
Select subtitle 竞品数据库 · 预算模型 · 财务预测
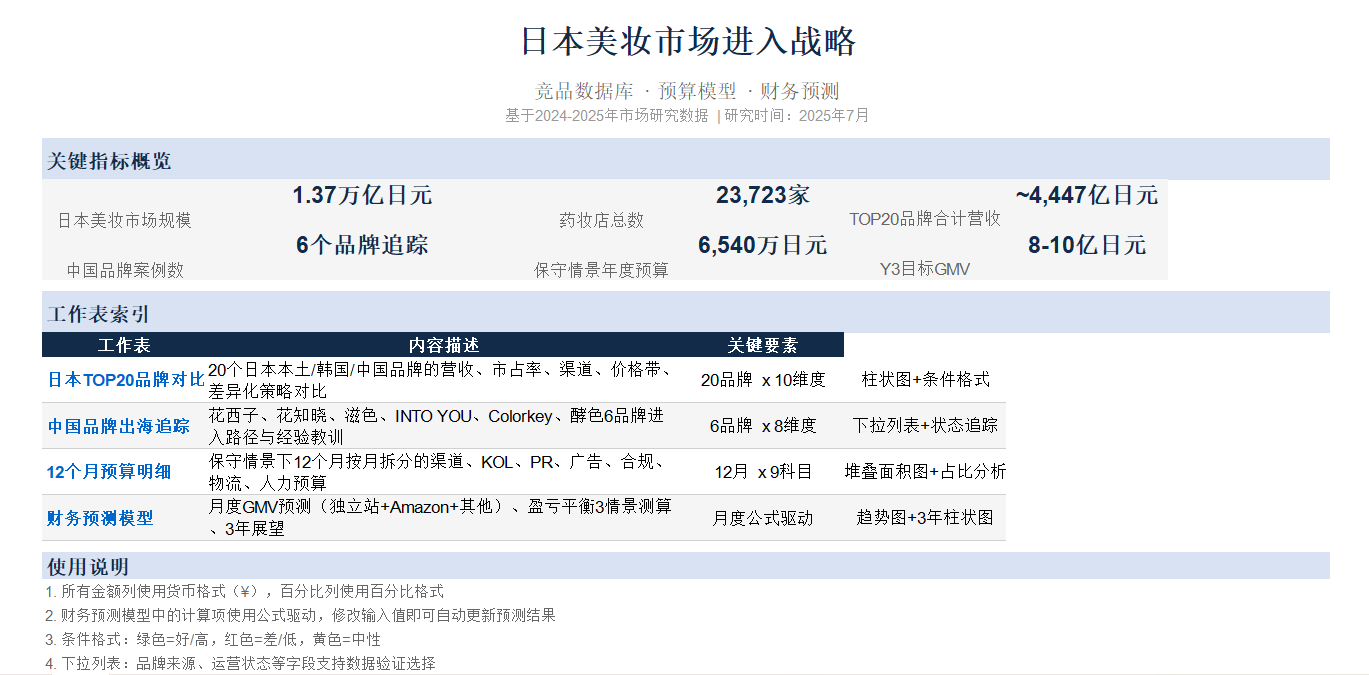(x=687, y=91)
